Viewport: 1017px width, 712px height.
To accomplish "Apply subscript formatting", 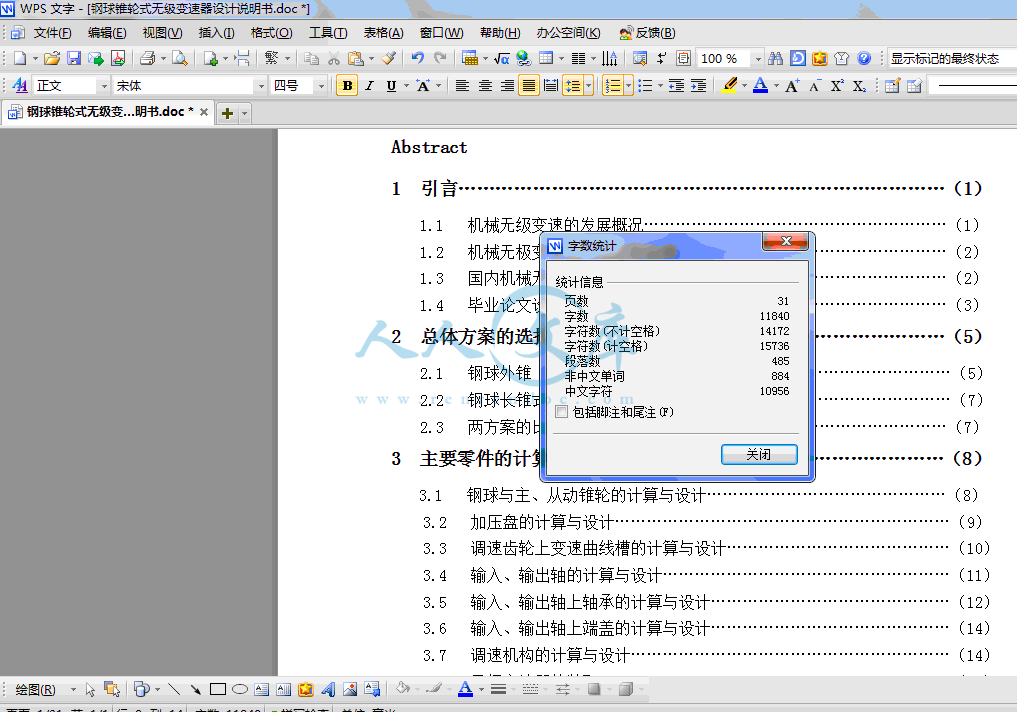I will [x=859, y=86].
